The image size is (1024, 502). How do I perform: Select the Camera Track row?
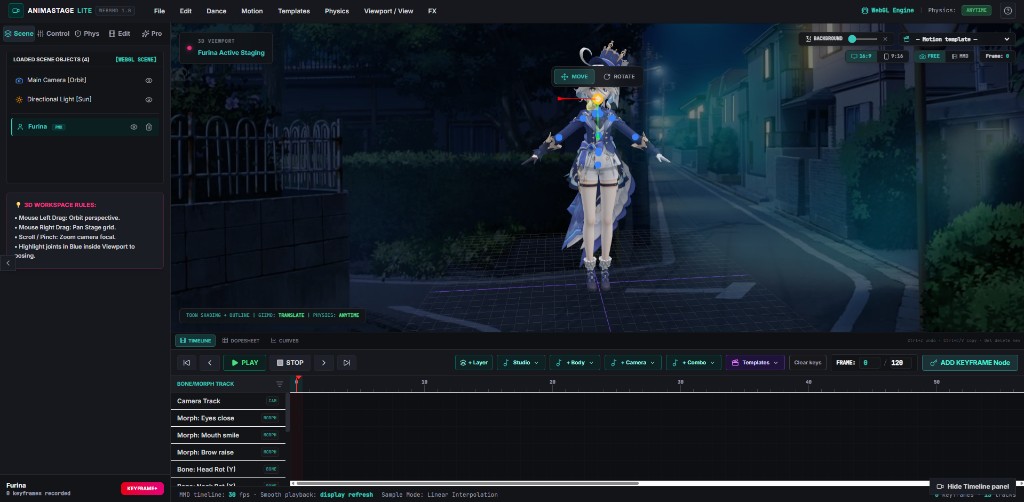point(229,401)
